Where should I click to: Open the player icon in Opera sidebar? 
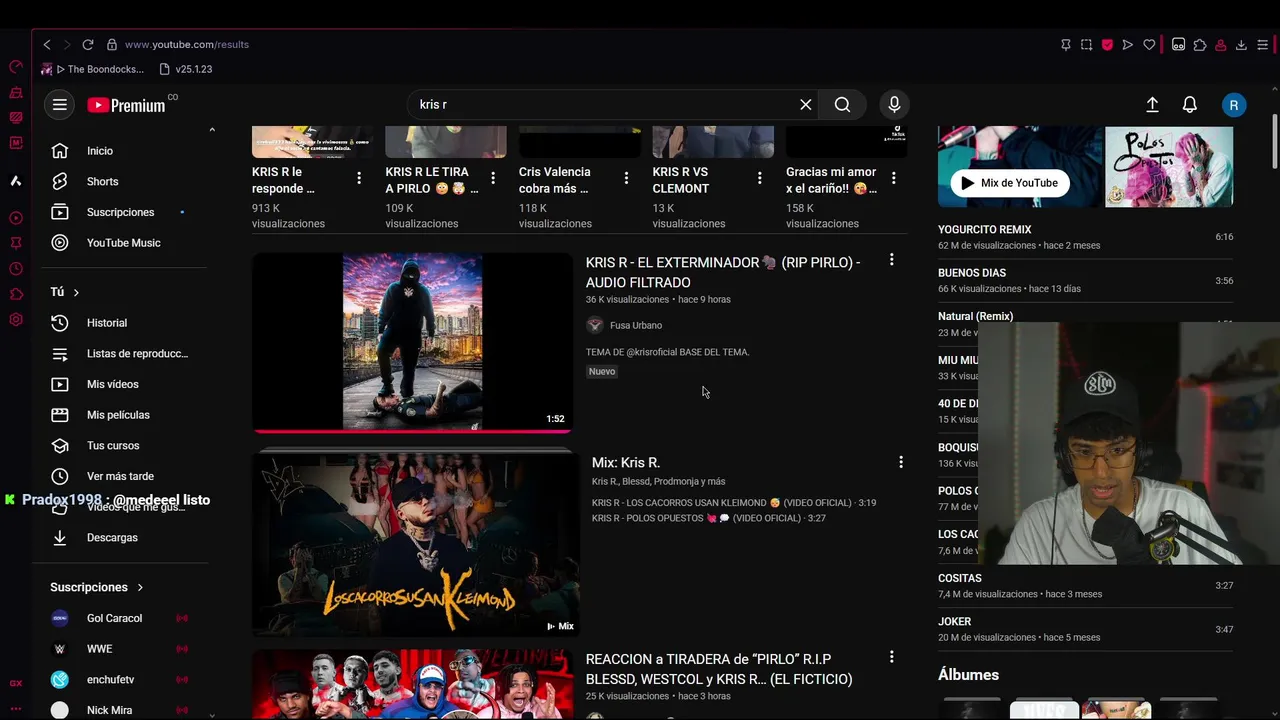pos(15,218)
